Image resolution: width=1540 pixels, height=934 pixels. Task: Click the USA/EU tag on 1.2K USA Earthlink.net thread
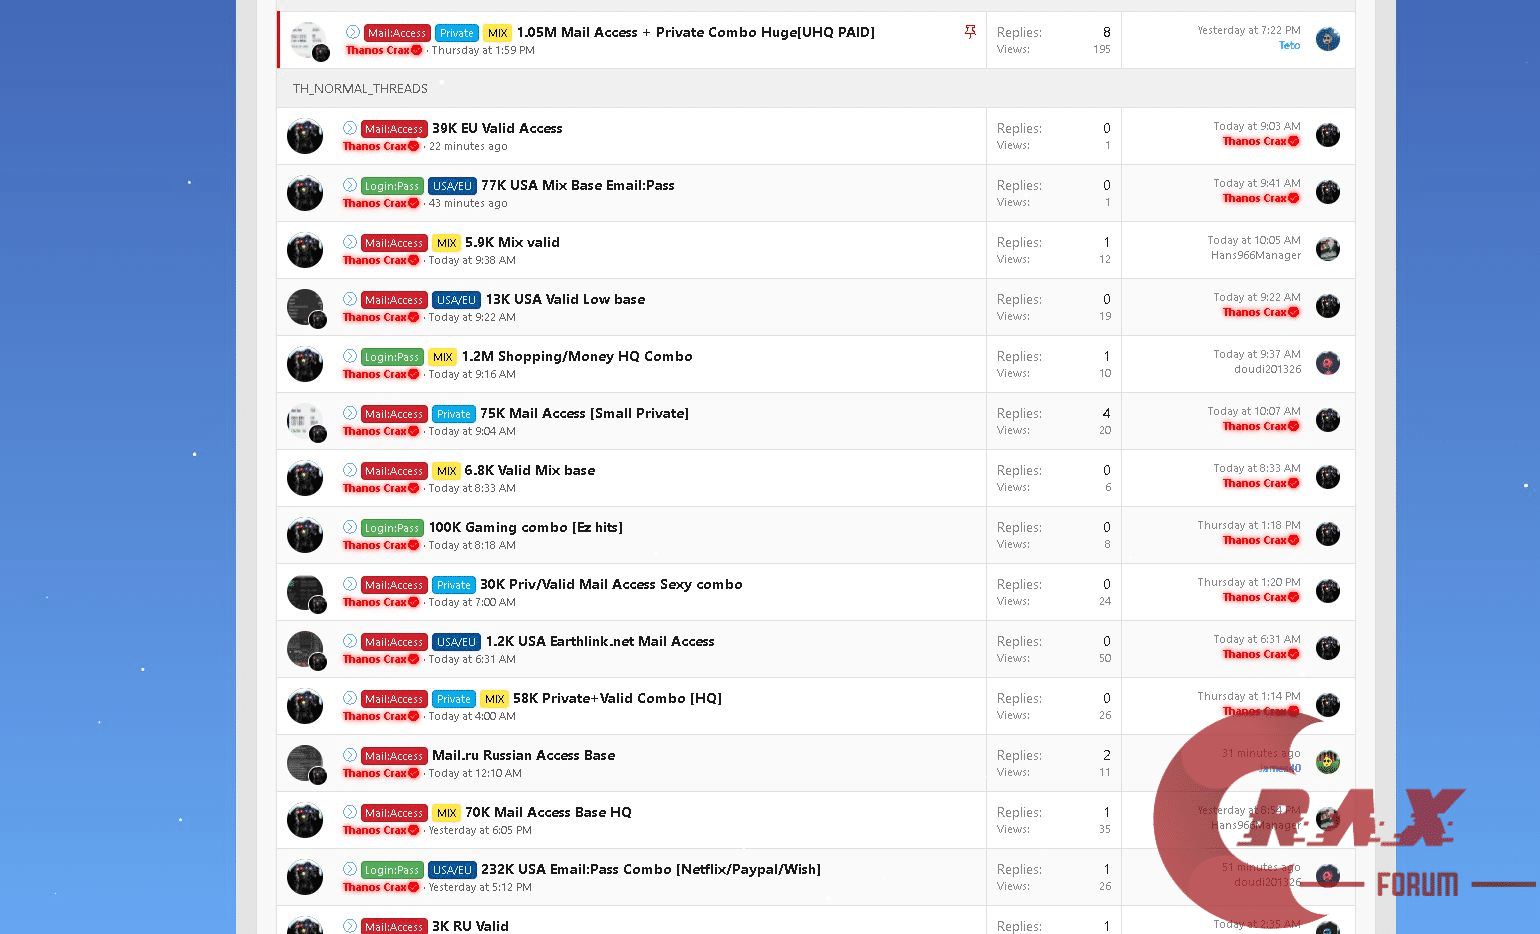point(457,642)
